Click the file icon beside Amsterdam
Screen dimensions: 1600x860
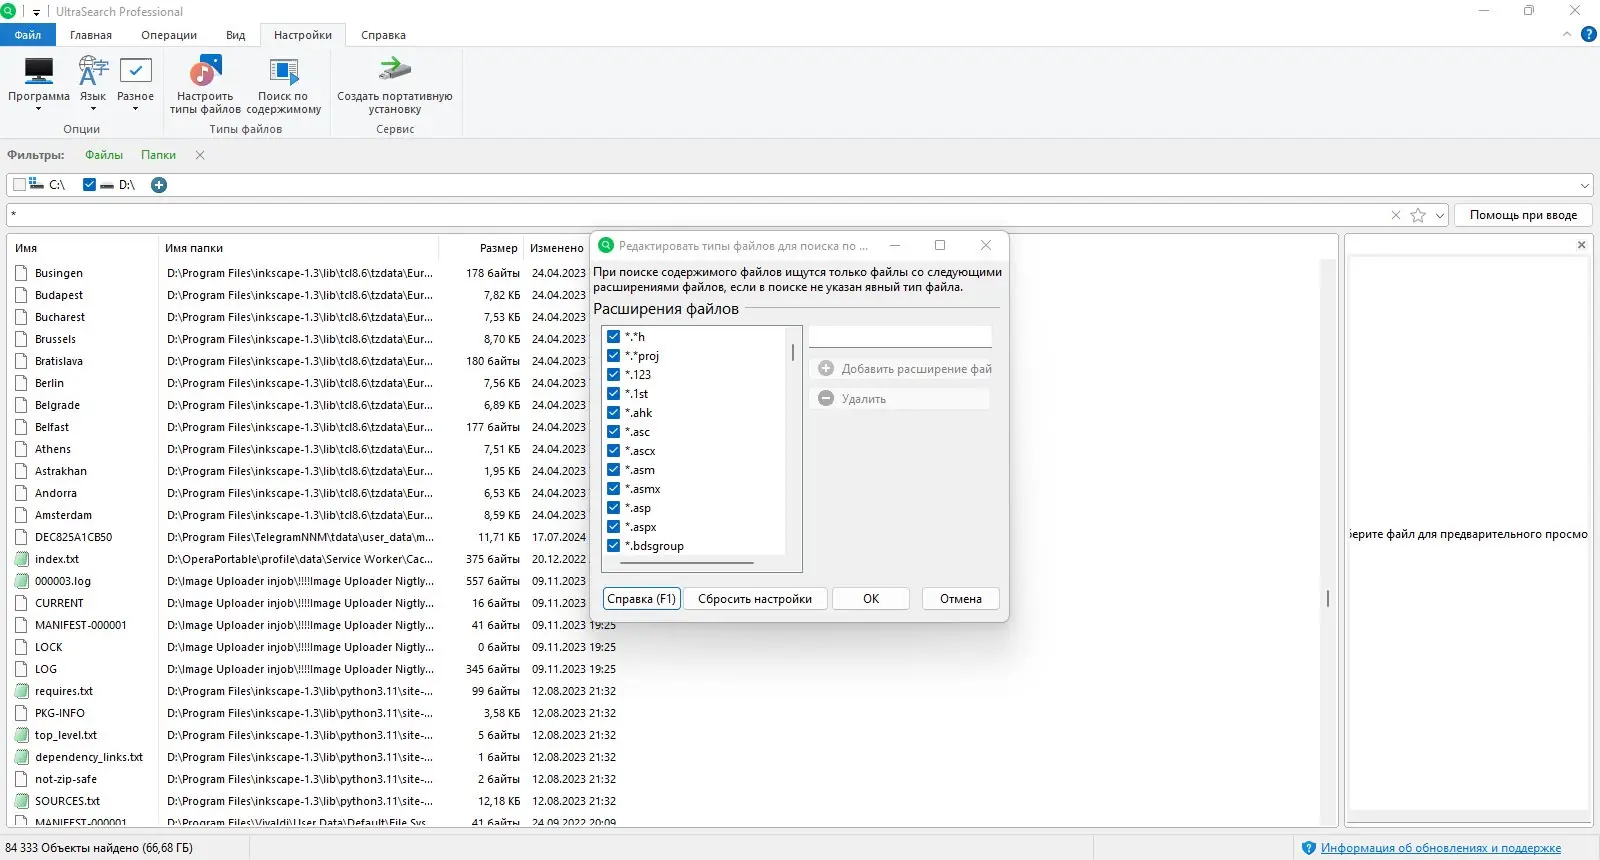(x=21, y=515)
